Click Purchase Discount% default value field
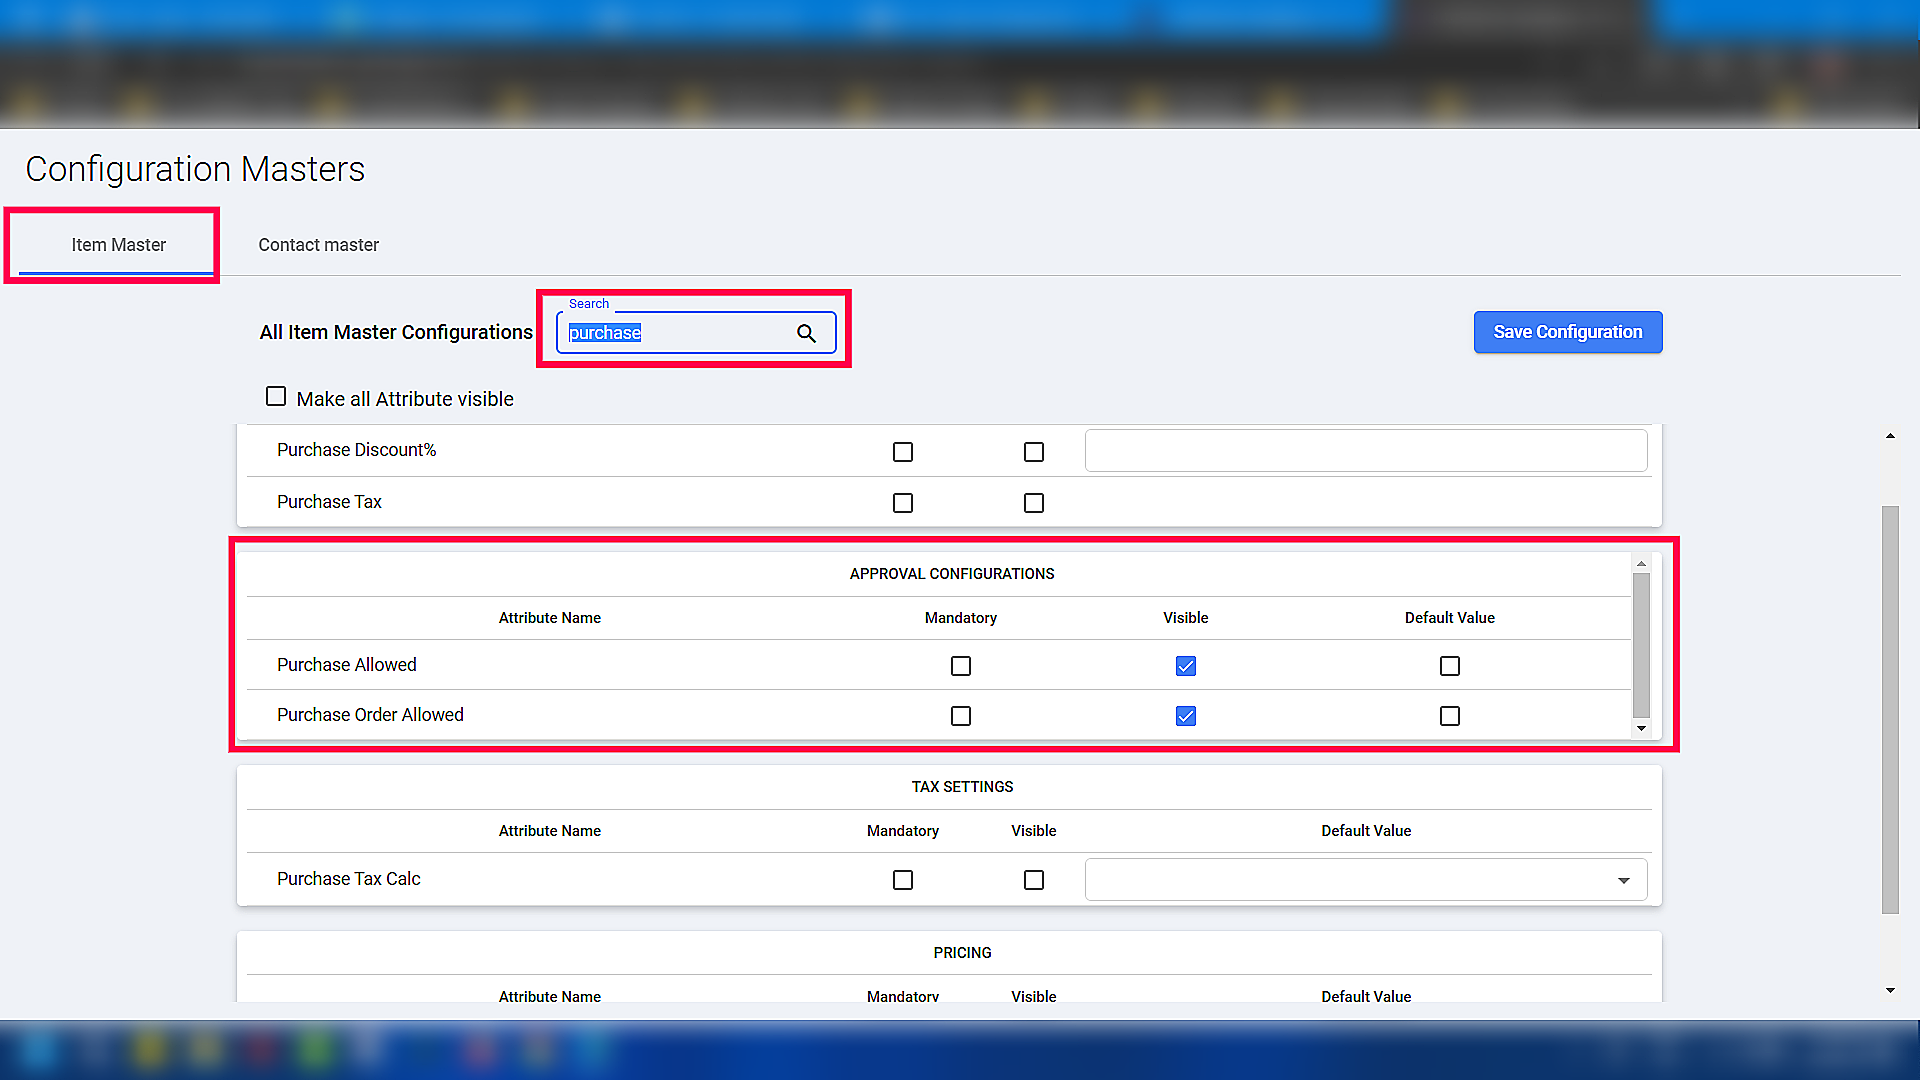 1365,451
